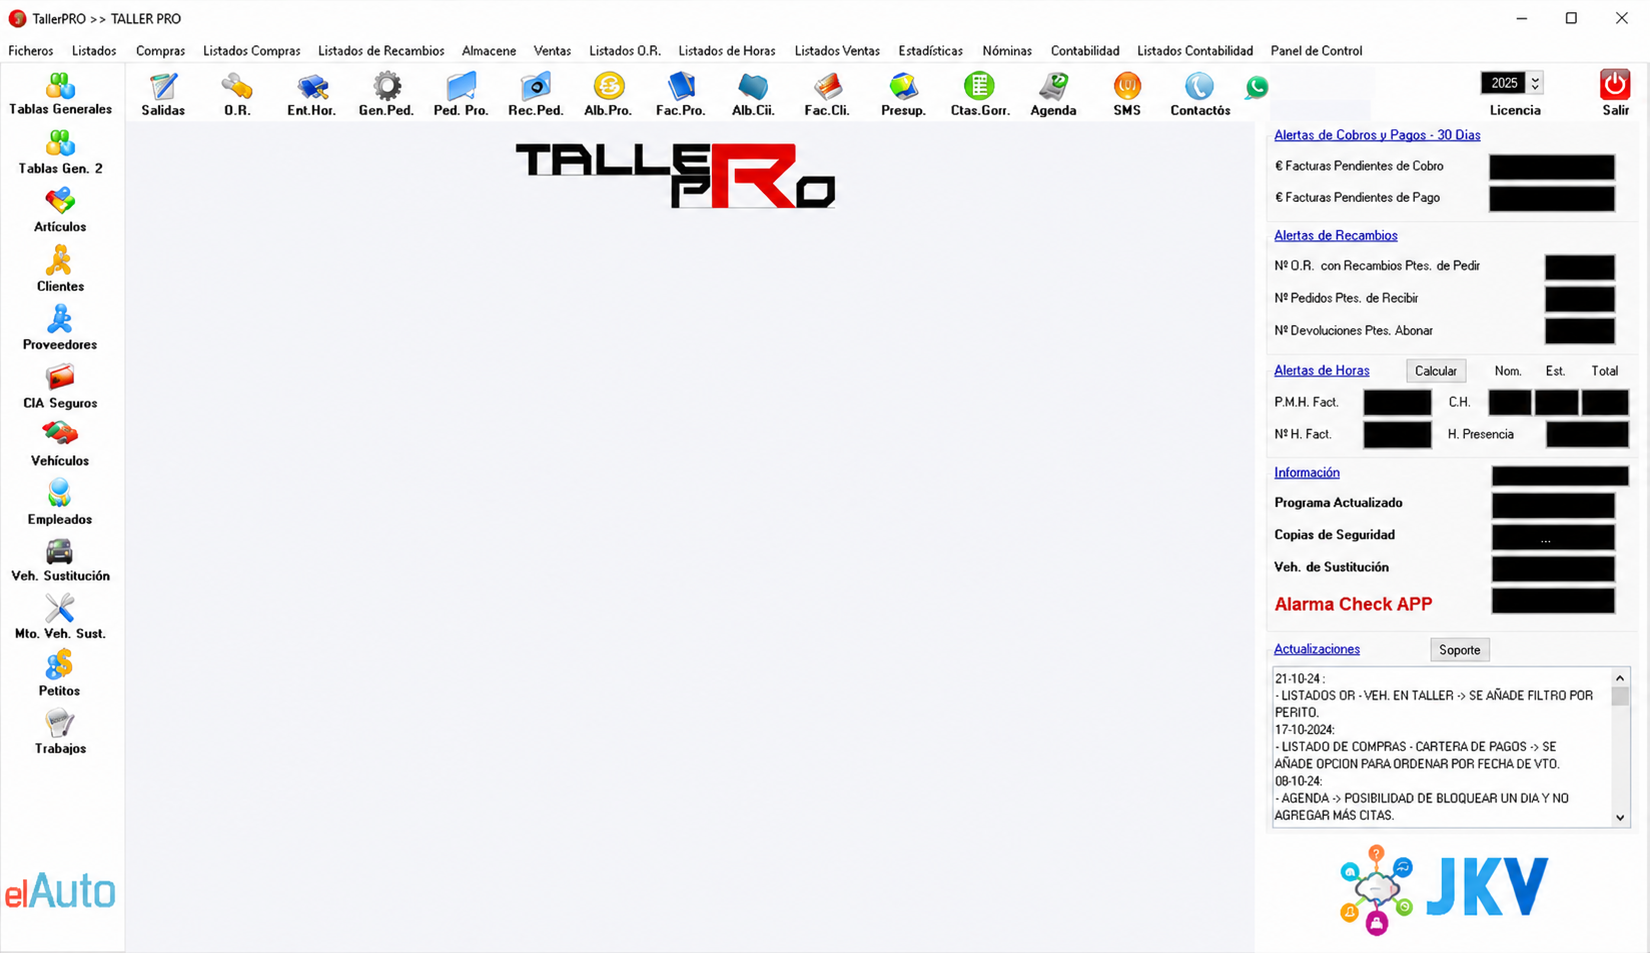This screenshot has height=953, width=1650.
Task: Open the Trabajos section
Action: [60, 733]
